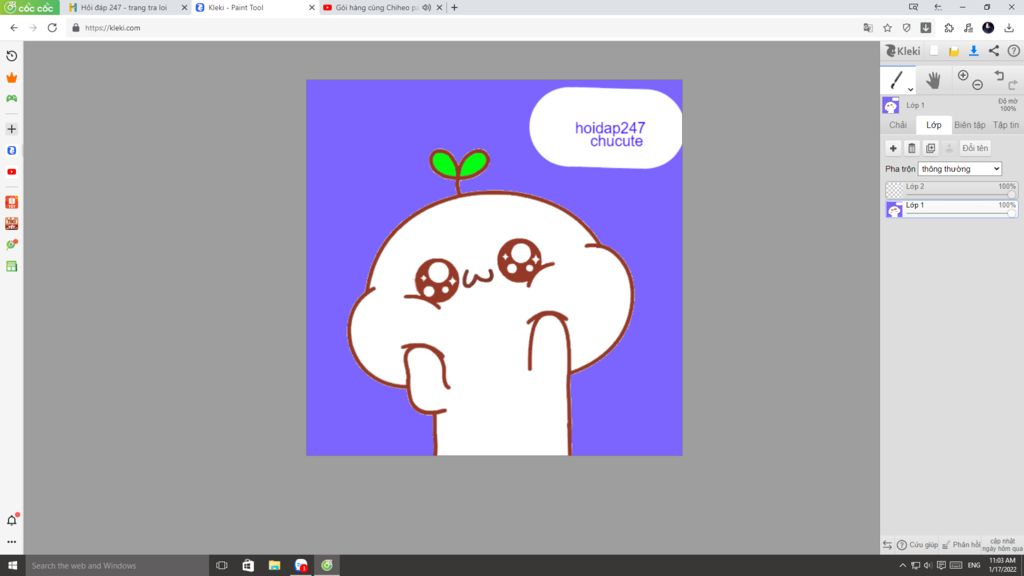Go back in browser

point(14,28)
